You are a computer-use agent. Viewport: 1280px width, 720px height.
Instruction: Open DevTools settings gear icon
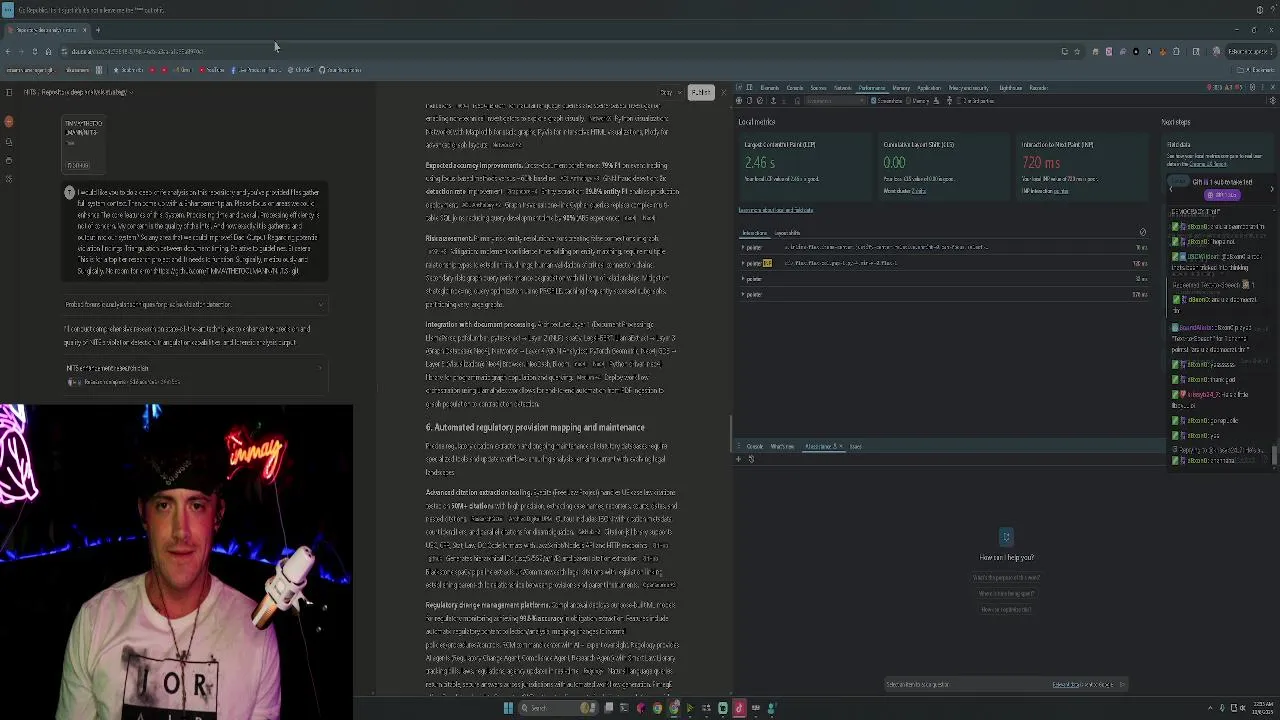(x=1252, y=88)
